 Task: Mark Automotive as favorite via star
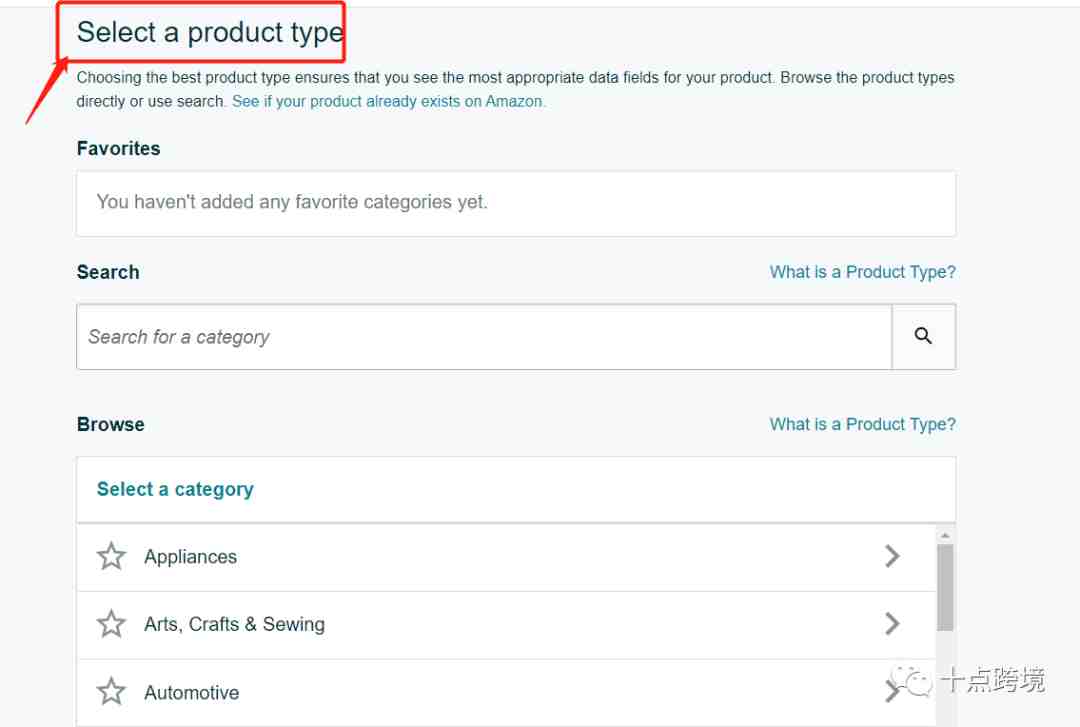(x=111, y=692)
